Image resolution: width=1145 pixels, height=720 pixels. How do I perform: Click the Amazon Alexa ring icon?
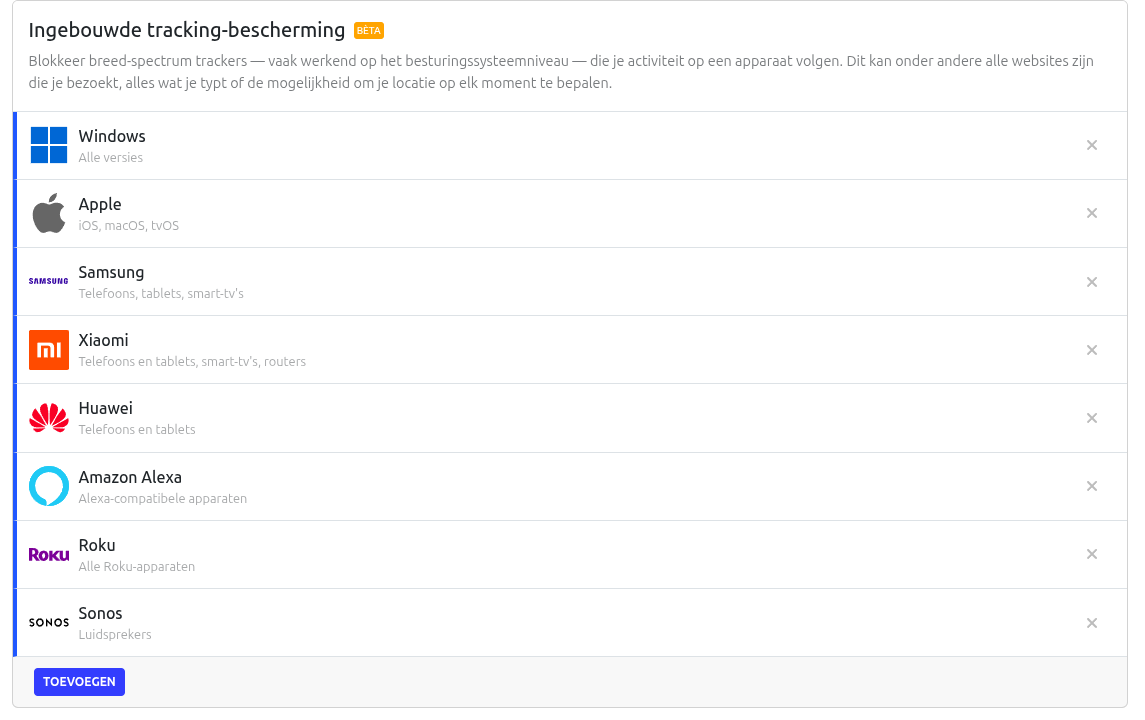(x=49, y=486)
